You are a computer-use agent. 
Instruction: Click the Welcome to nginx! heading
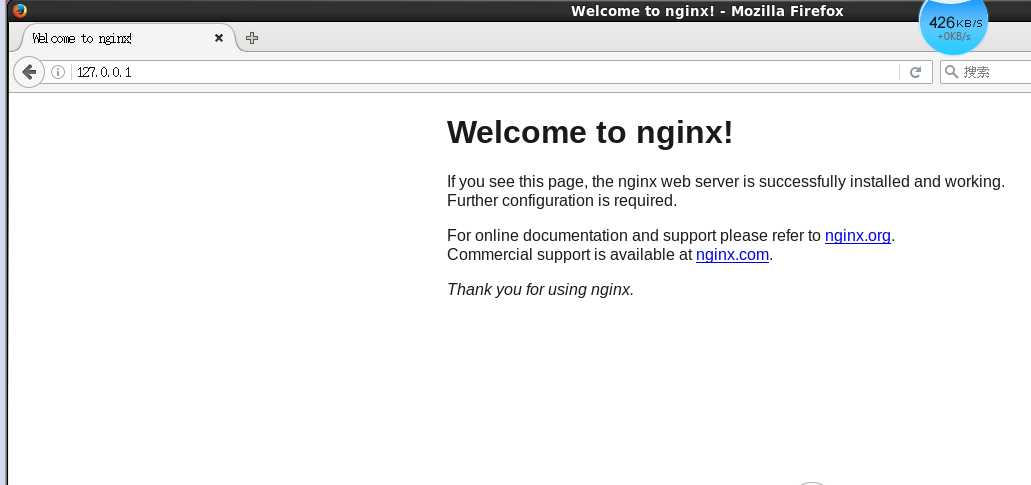point(590,132)
